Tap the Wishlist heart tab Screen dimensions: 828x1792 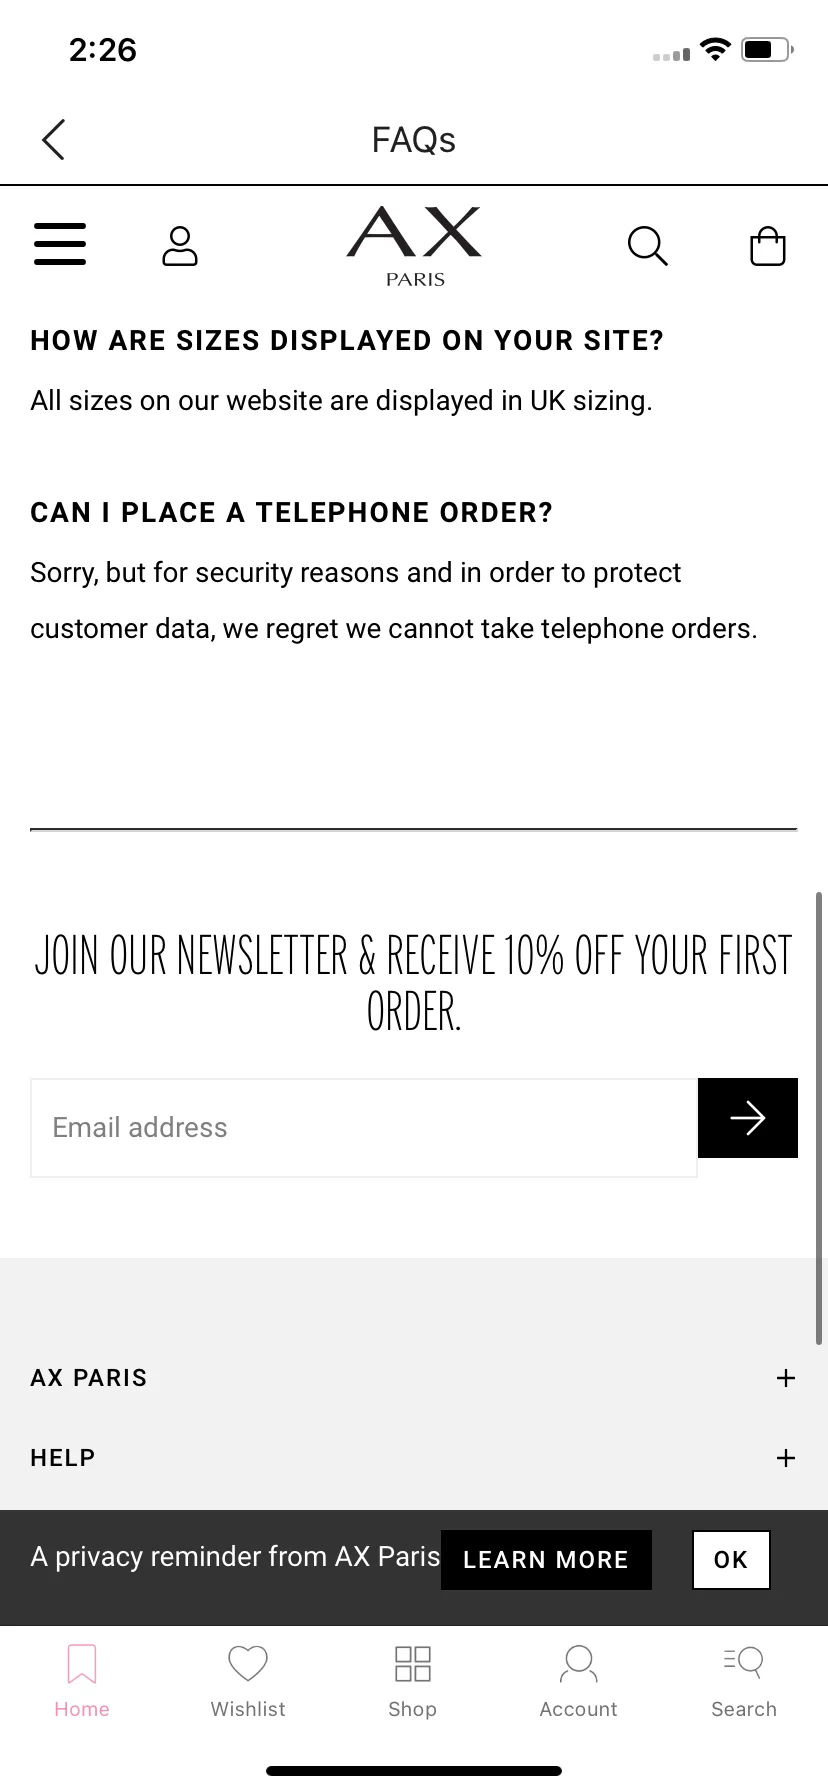click(248, 1681)
